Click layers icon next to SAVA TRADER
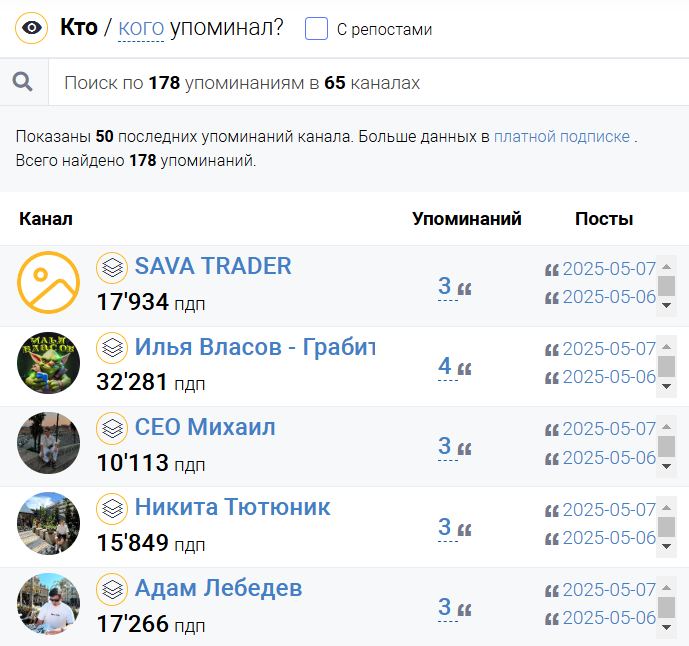Viewport: 689px width, 646px height. click(112, 267)
